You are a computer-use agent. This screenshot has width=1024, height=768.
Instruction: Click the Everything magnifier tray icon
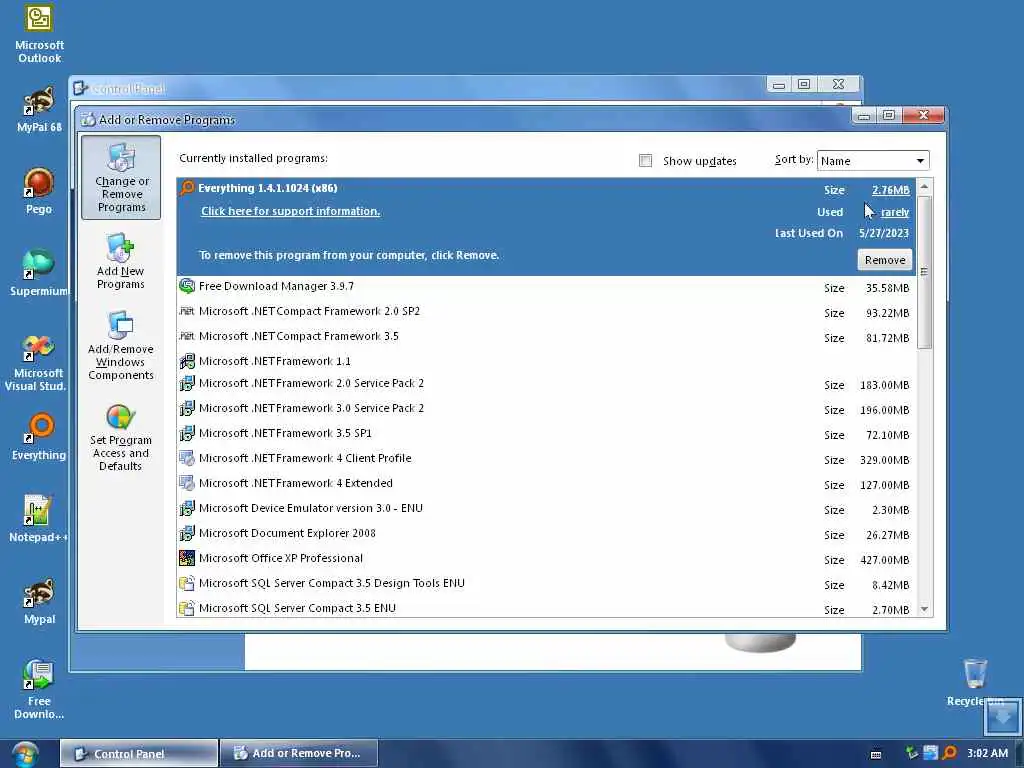(x=950, y=753)
